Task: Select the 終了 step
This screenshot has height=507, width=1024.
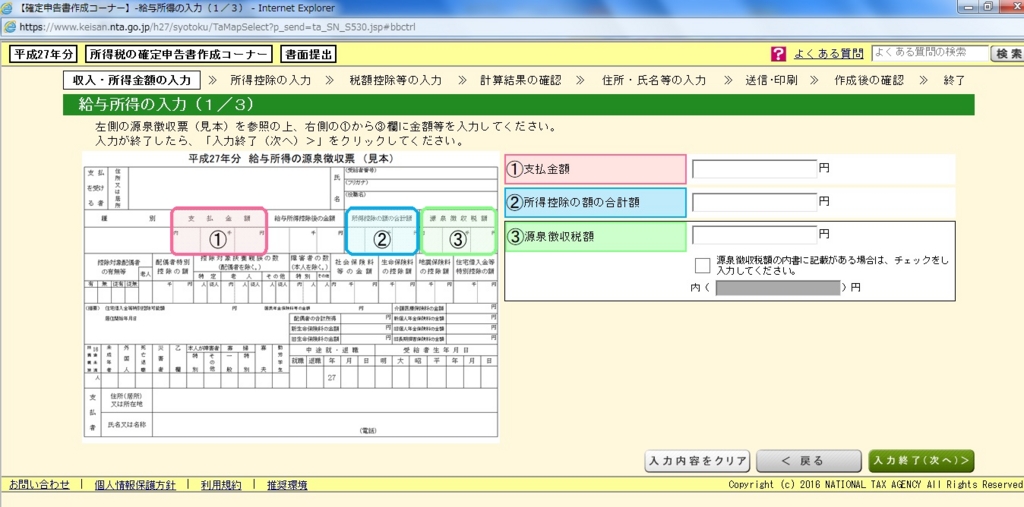Action: point(954,80)
